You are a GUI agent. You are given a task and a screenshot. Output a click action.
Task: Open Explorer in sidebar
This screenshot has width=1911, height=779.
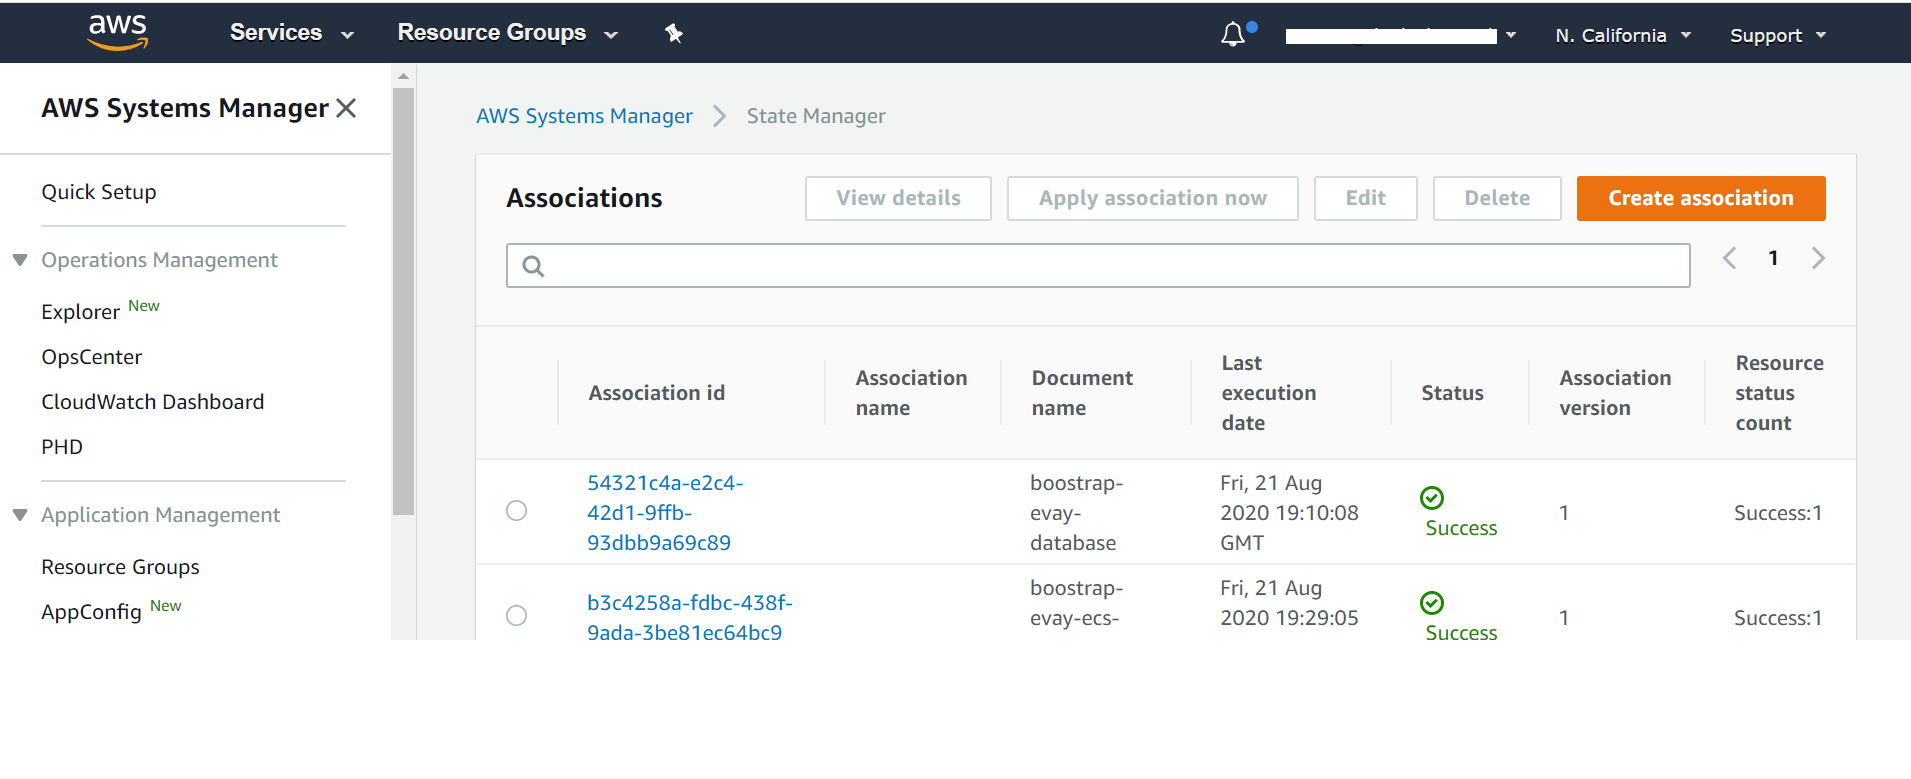coord(80,312)
